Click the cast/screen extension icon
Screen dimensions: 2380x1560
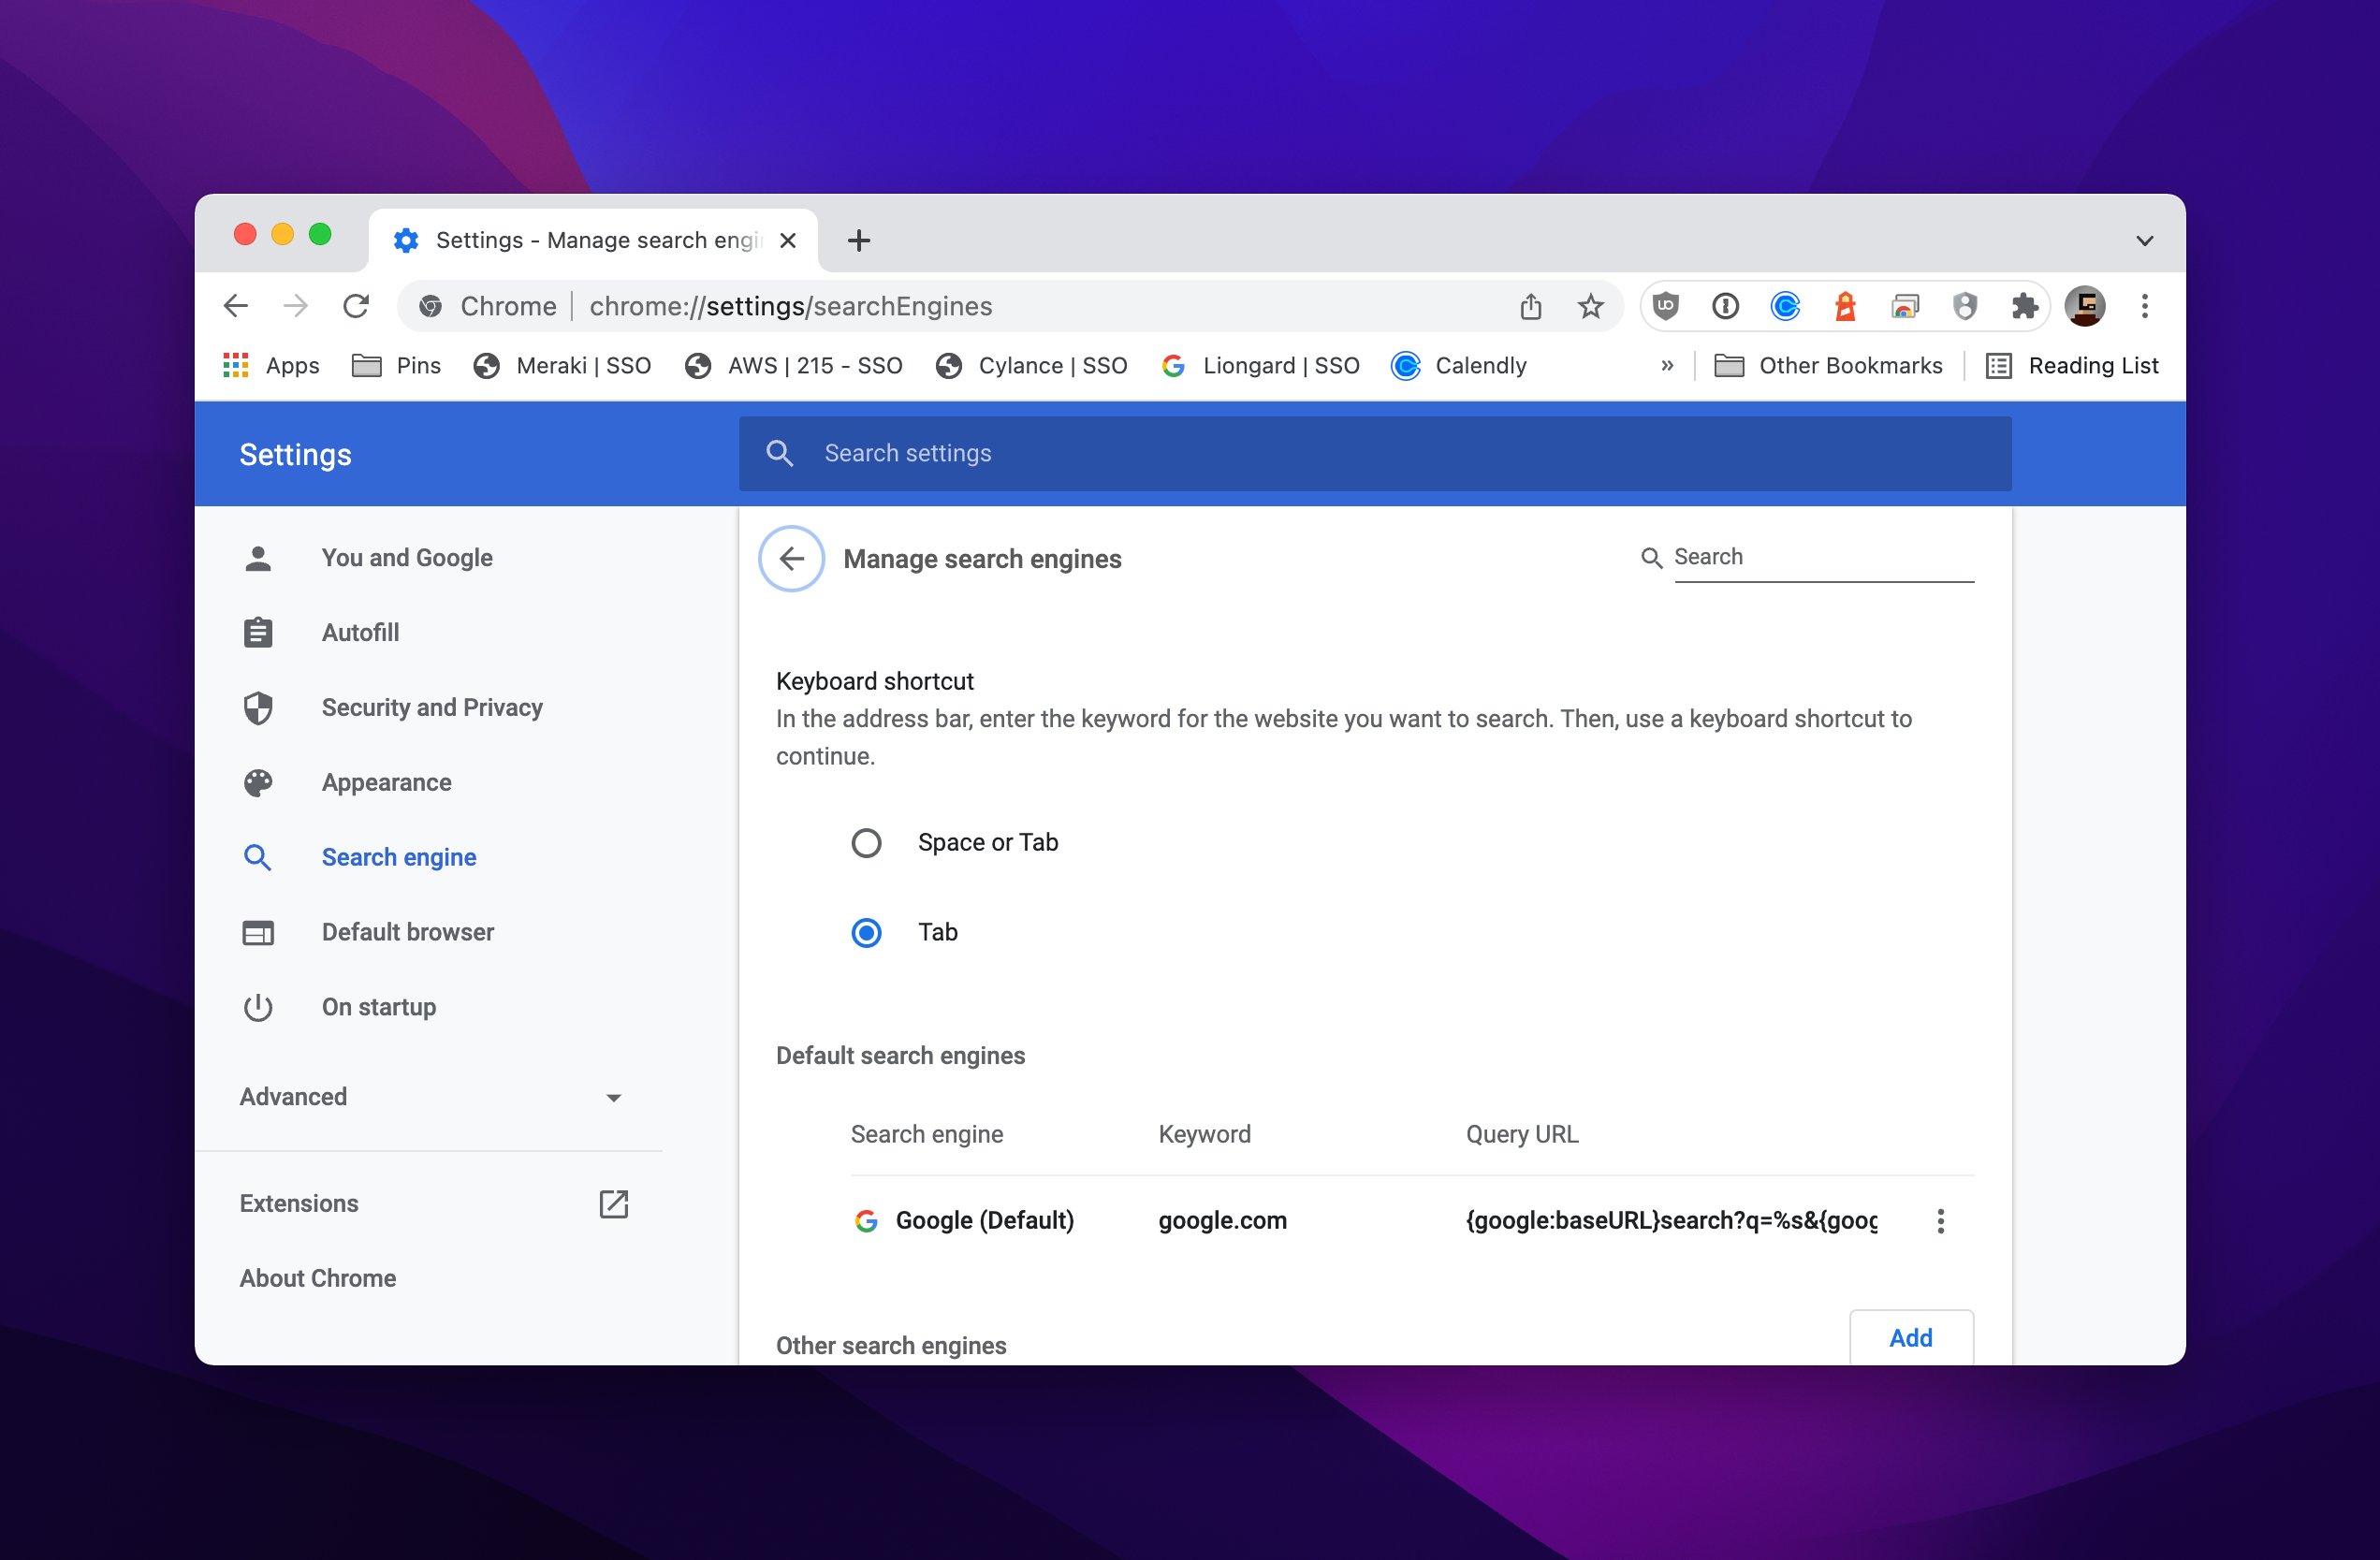1905,306
